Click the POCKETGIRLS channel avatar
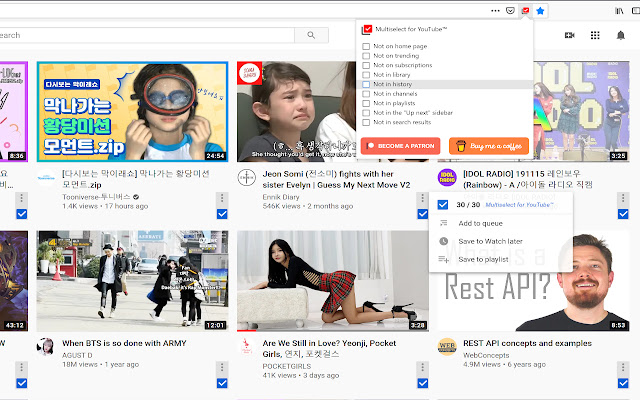640x400 pixels. tap(247, 347)
